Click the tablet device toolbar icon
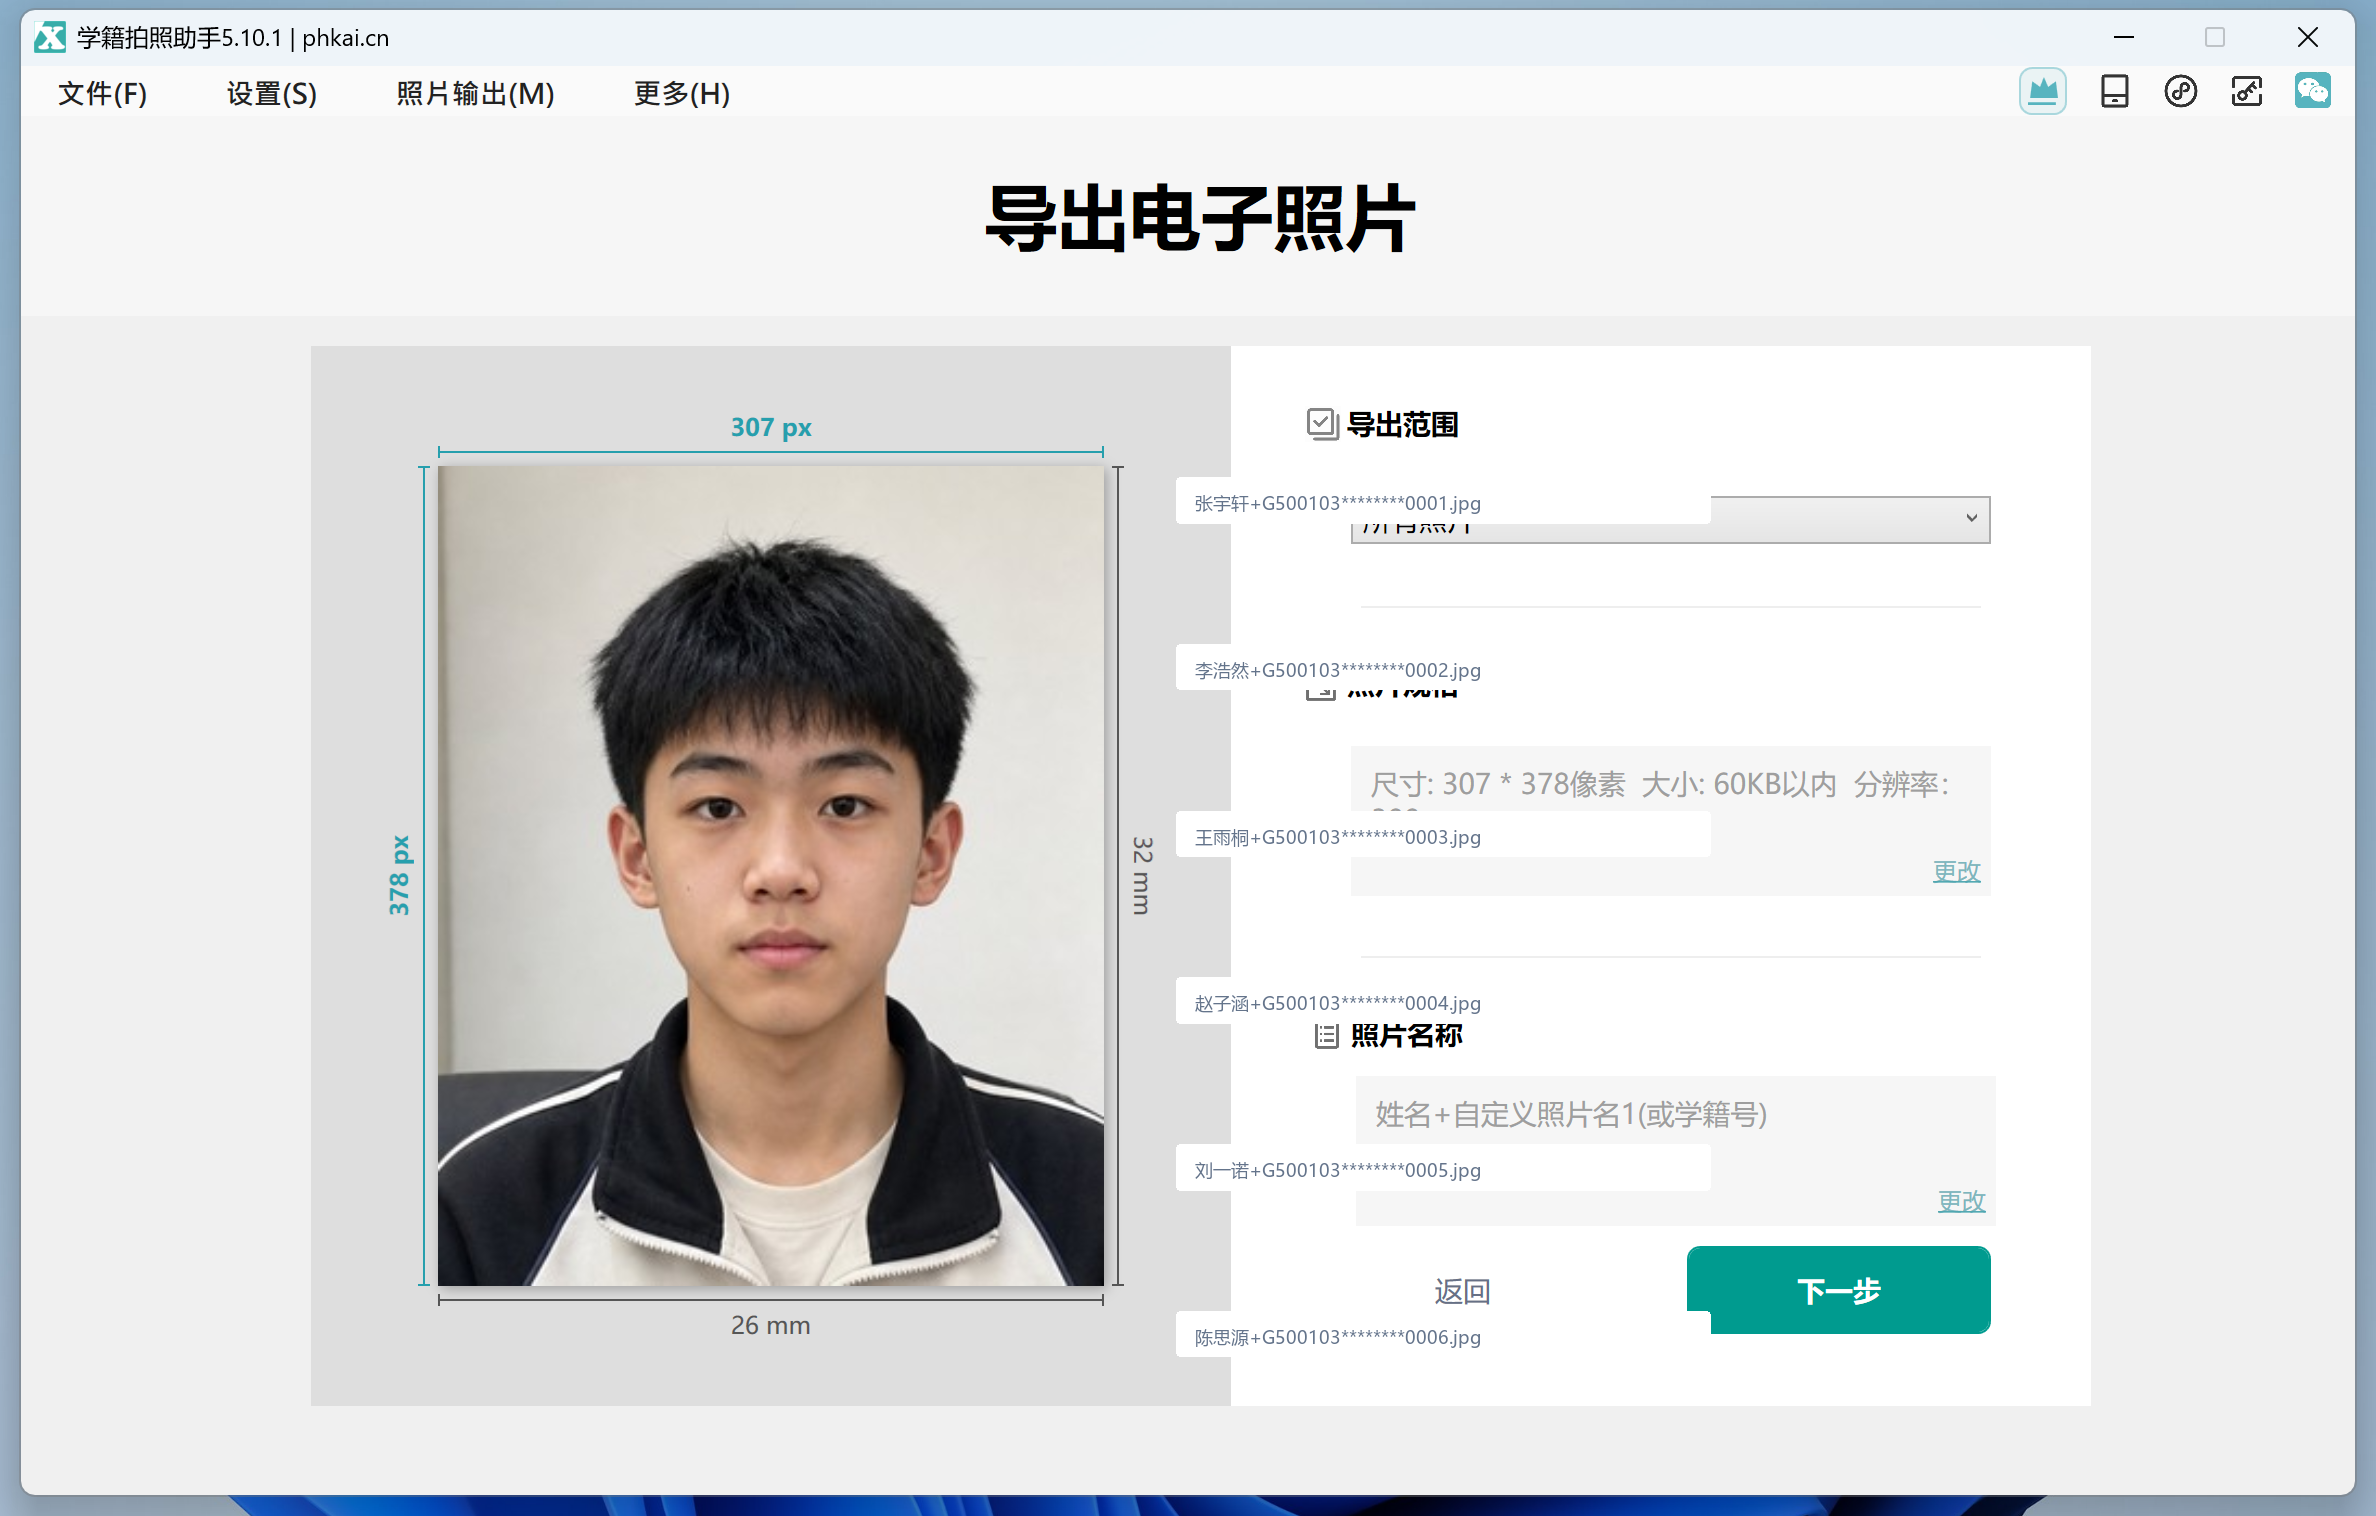 click(x=2114, y=92)
